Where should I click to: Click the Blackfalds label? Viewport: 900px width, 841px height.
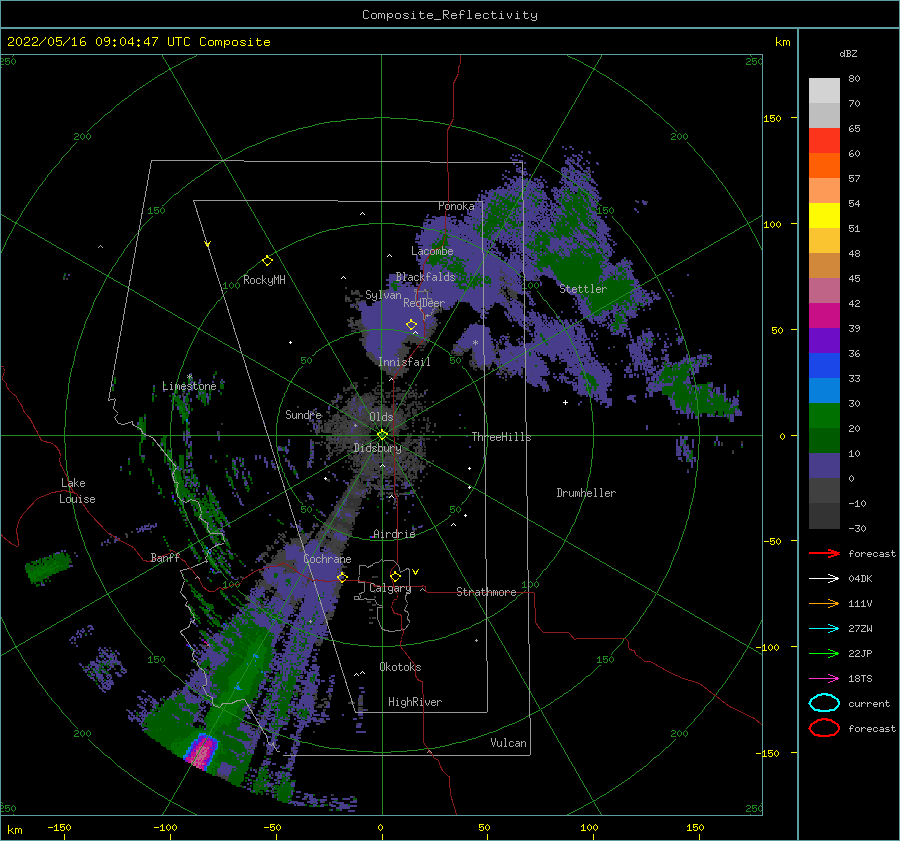(425, 277)
